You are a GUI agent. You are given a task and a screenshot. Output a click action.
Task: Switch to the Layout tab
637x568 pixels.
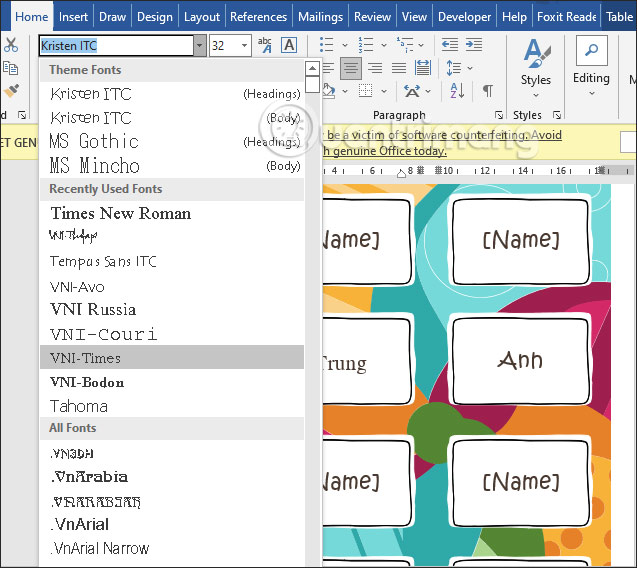click(202, 17)
